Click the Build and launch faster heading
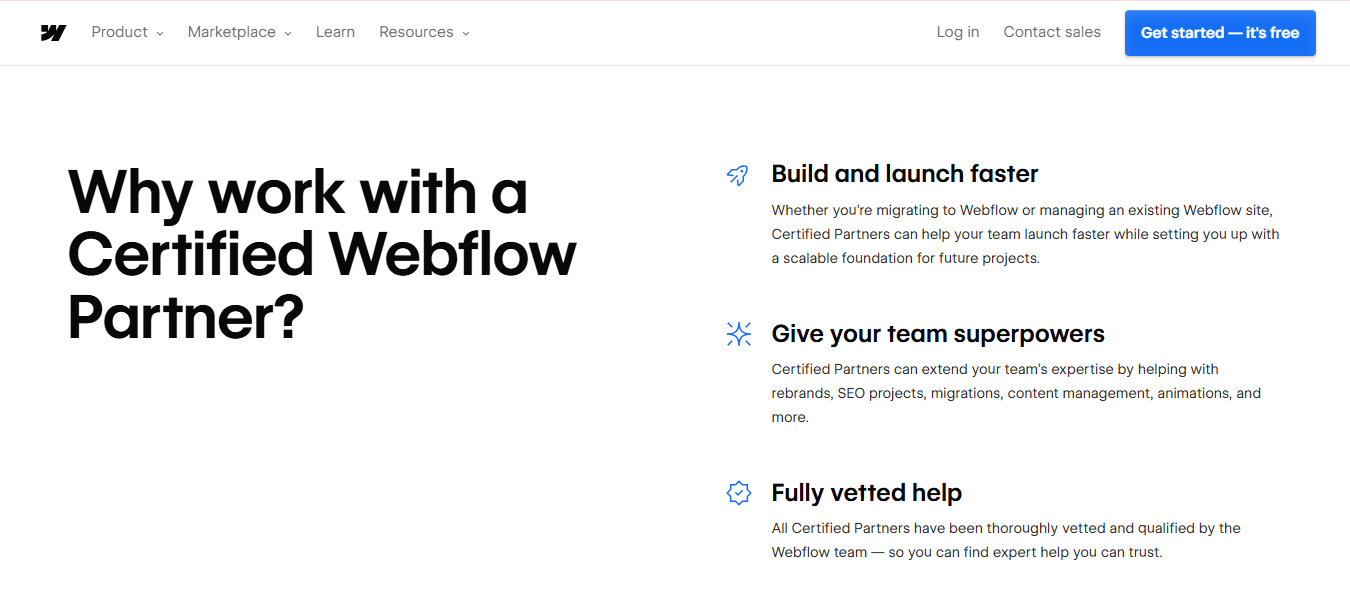 coord(905,174)
